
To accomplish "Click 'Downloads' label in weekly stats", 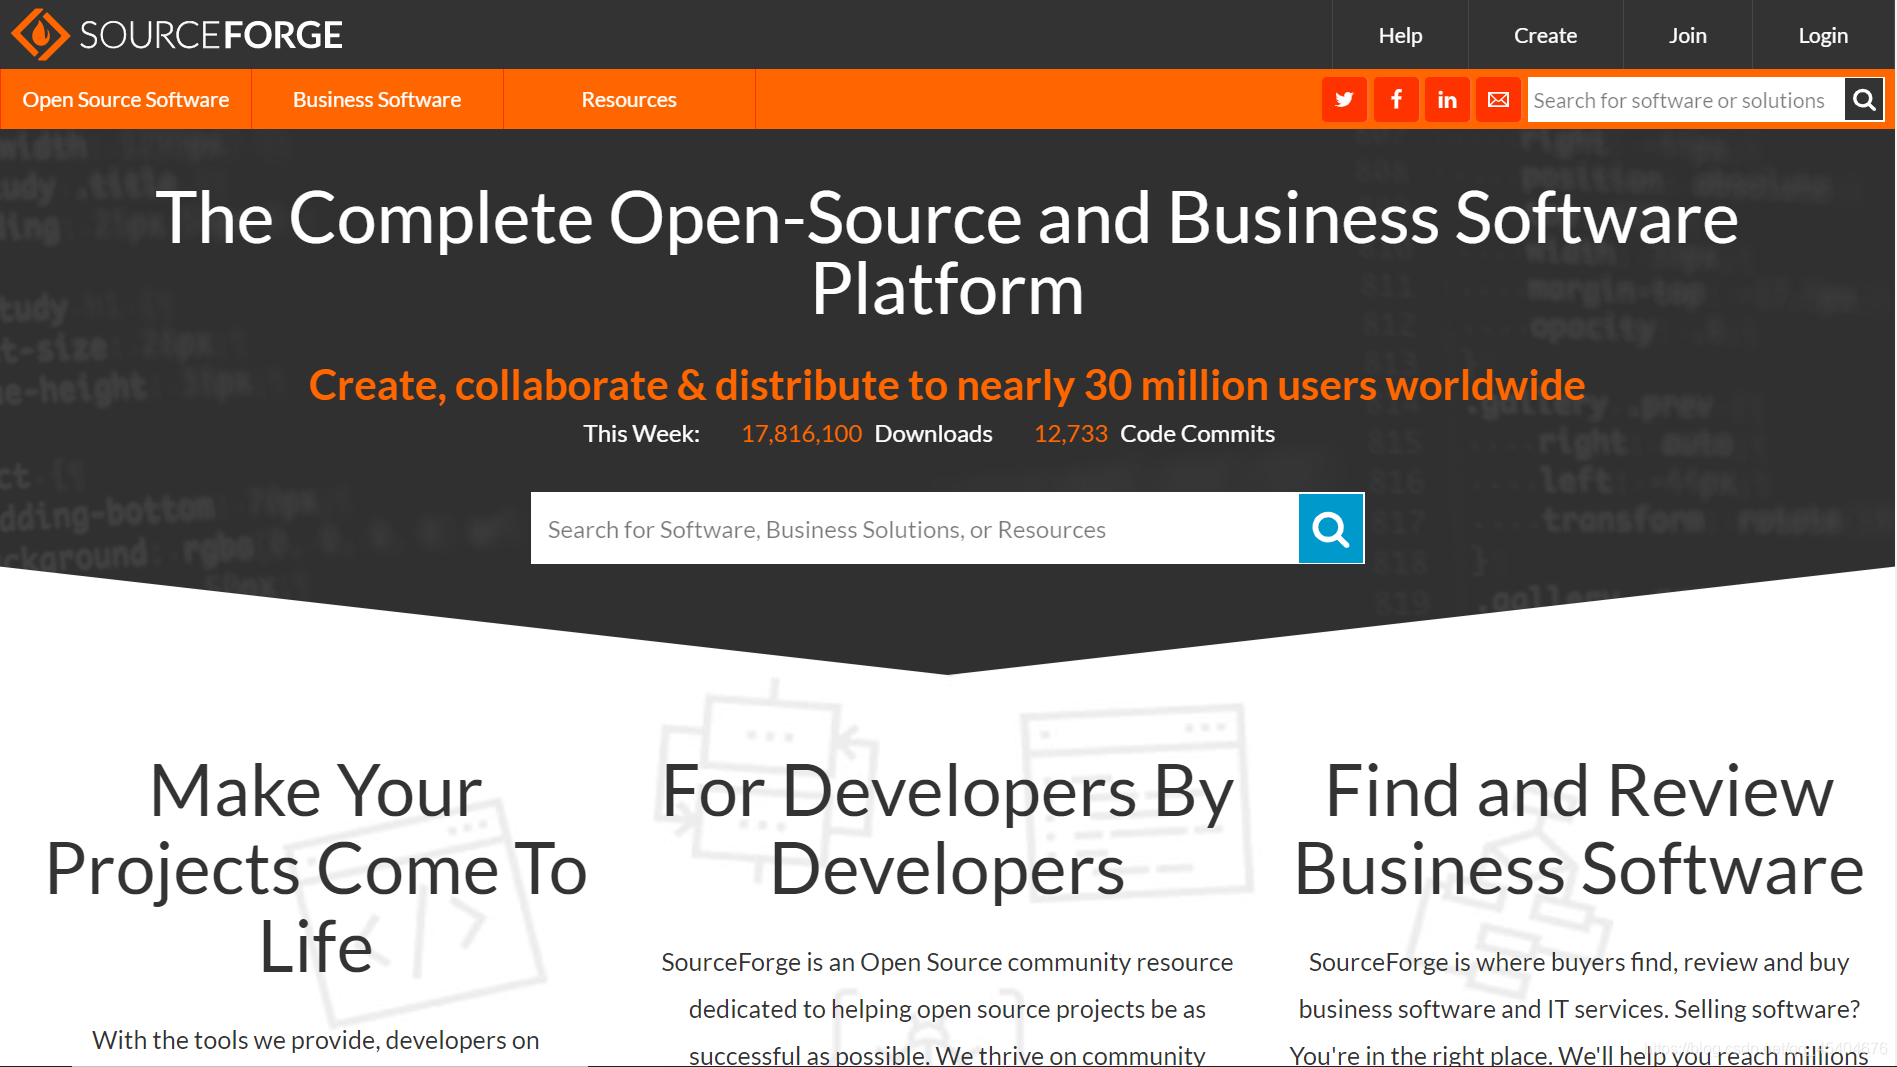I will [933, 434].
